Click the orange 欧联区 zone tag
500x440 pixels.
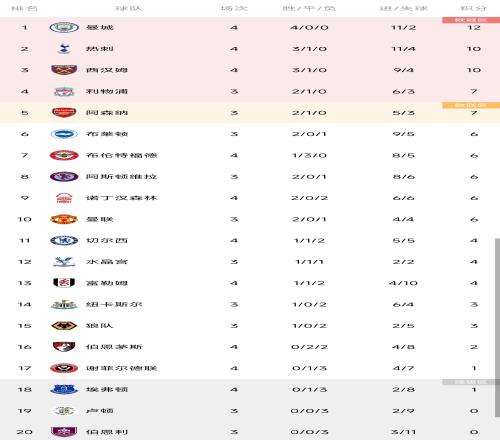(471, 105)
